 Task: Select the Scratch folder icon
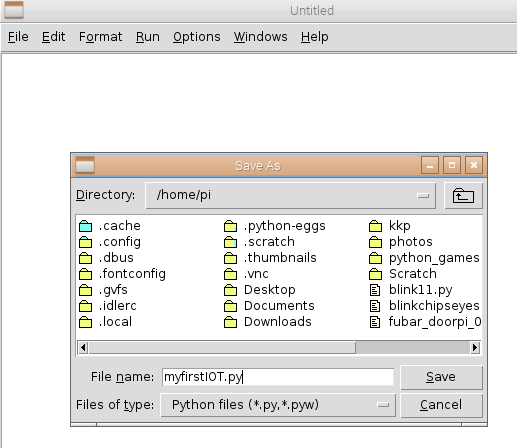click(375, 274)
